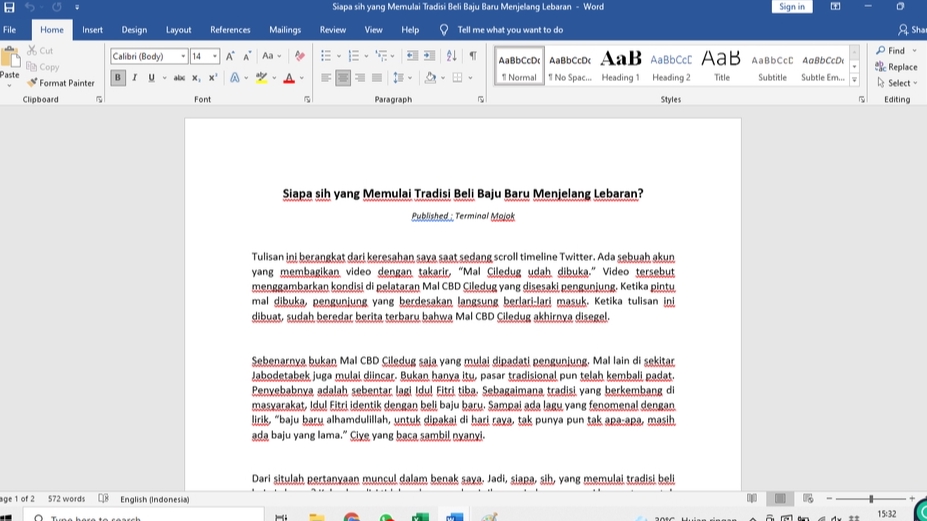The height and width of the screenshot is (521, 927).
Task: Apply the No Spacing style
Action: (x=569, y=66)
